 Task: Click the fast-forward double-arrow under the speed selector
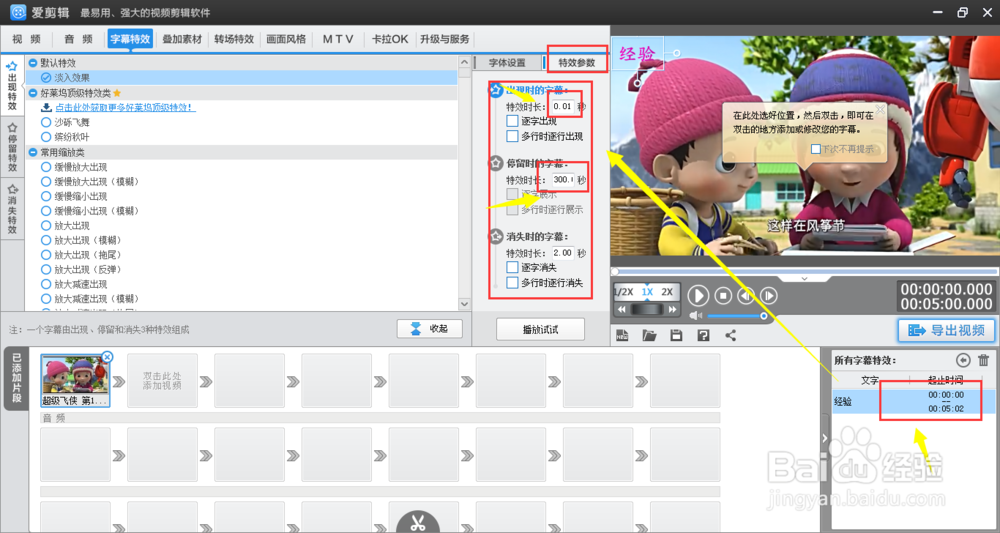[x=672, y=309]
